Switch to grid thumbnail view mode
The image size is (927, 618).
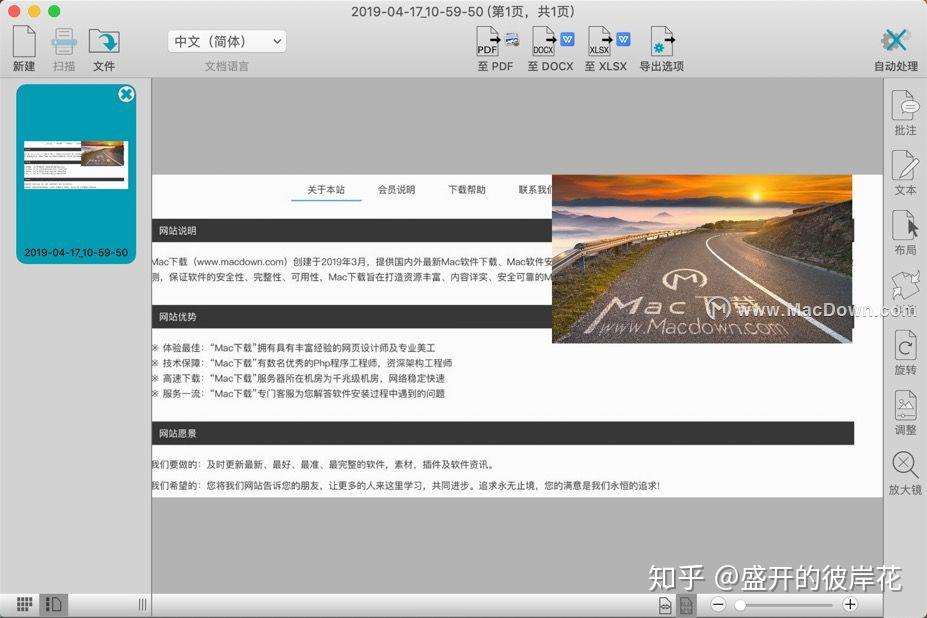click(x=22, y=604)
